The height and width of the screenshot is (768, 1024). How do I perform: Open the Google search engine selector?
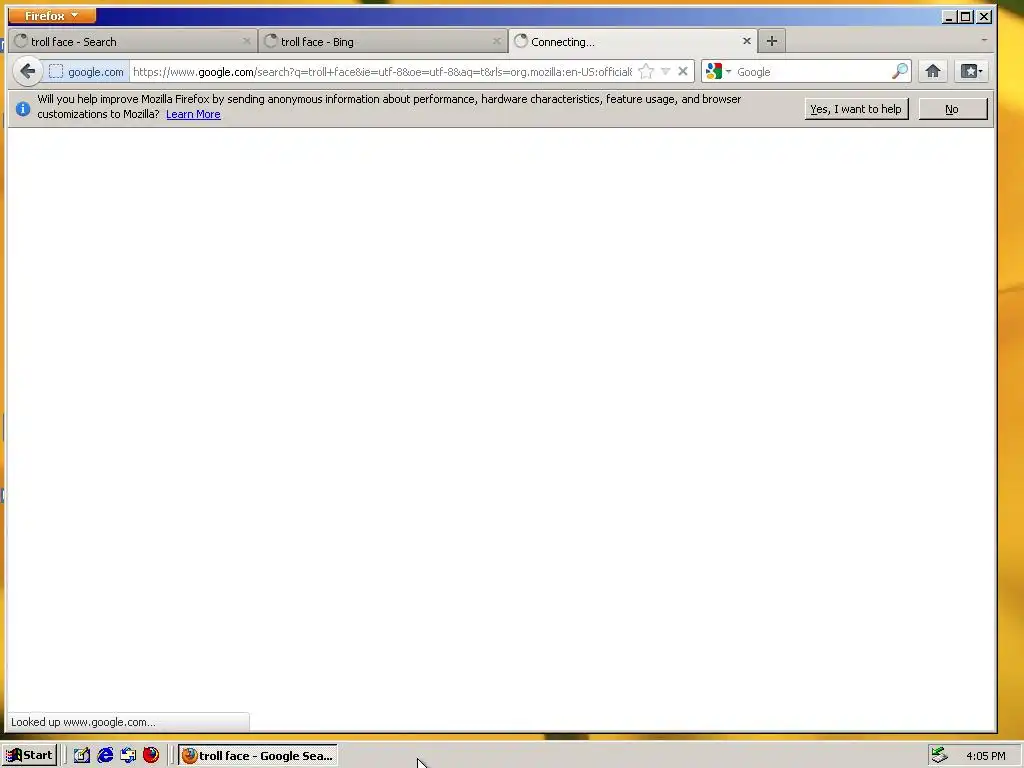(x=718, y=71)
